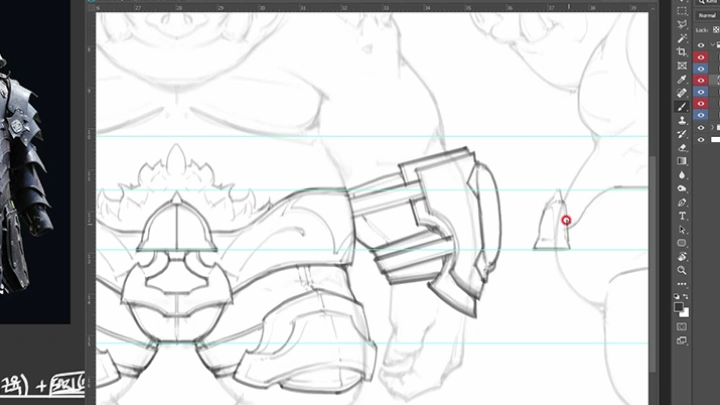
Task: Open the Normal blend mode dropdown
Action: 707,16
